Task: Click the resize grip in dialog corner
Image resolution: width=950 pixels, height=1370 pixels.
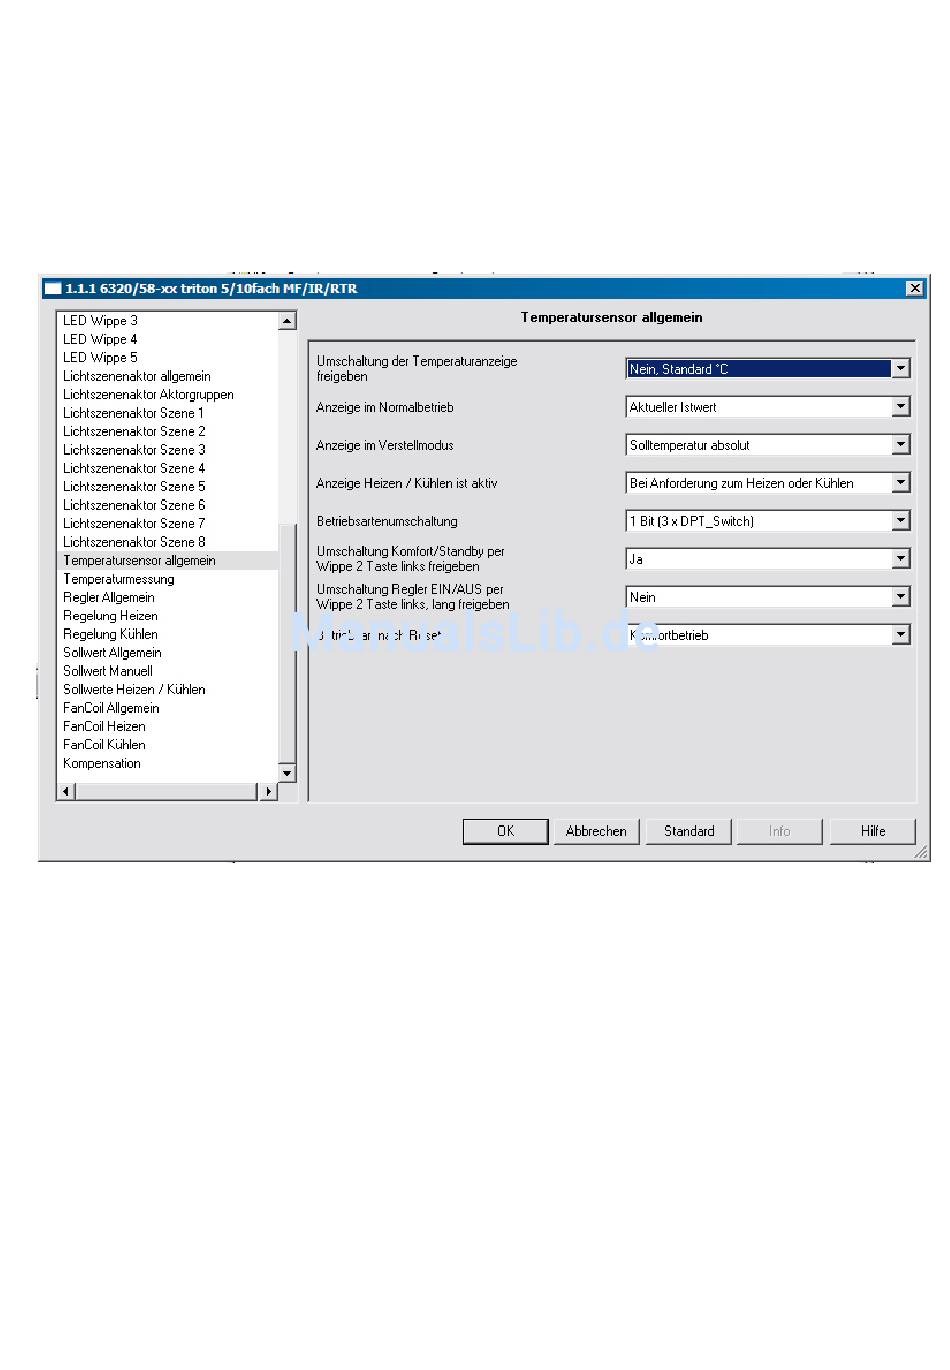Action: 921,852
